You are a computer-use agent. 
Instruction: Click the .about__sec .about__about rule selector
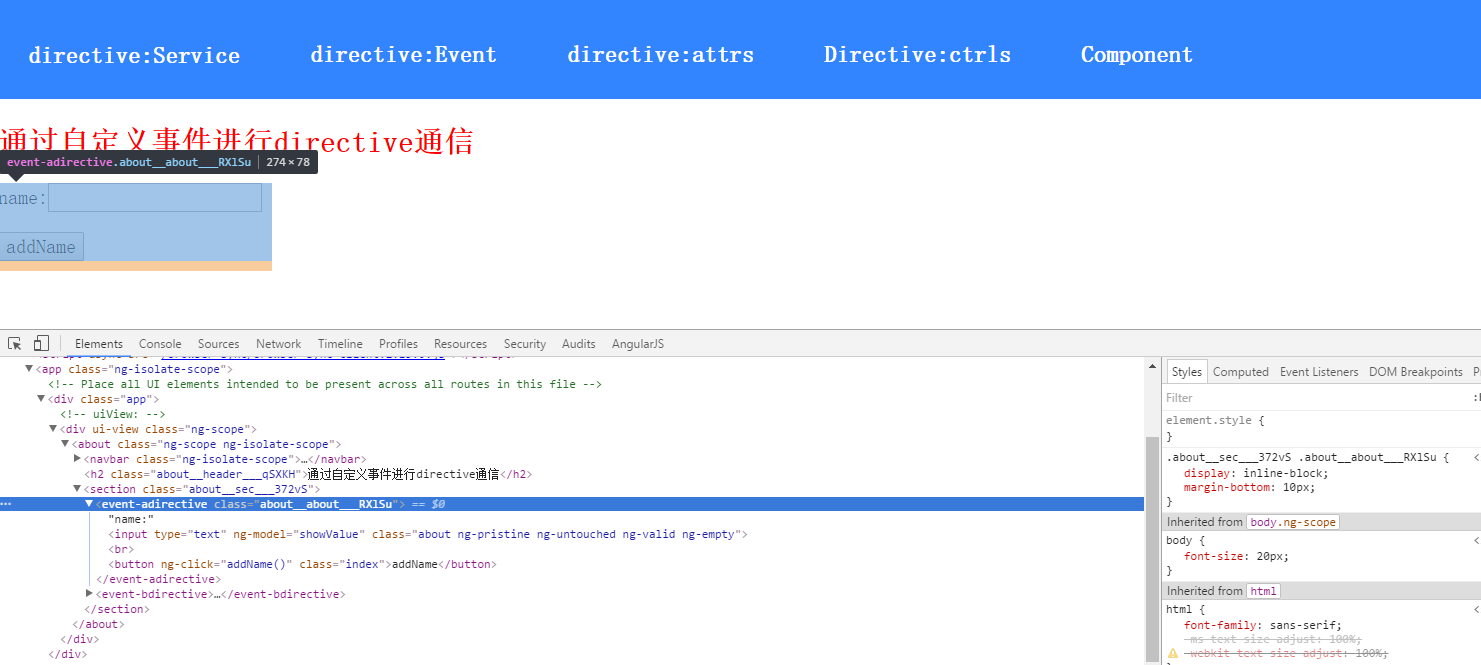pos(1301,457)
